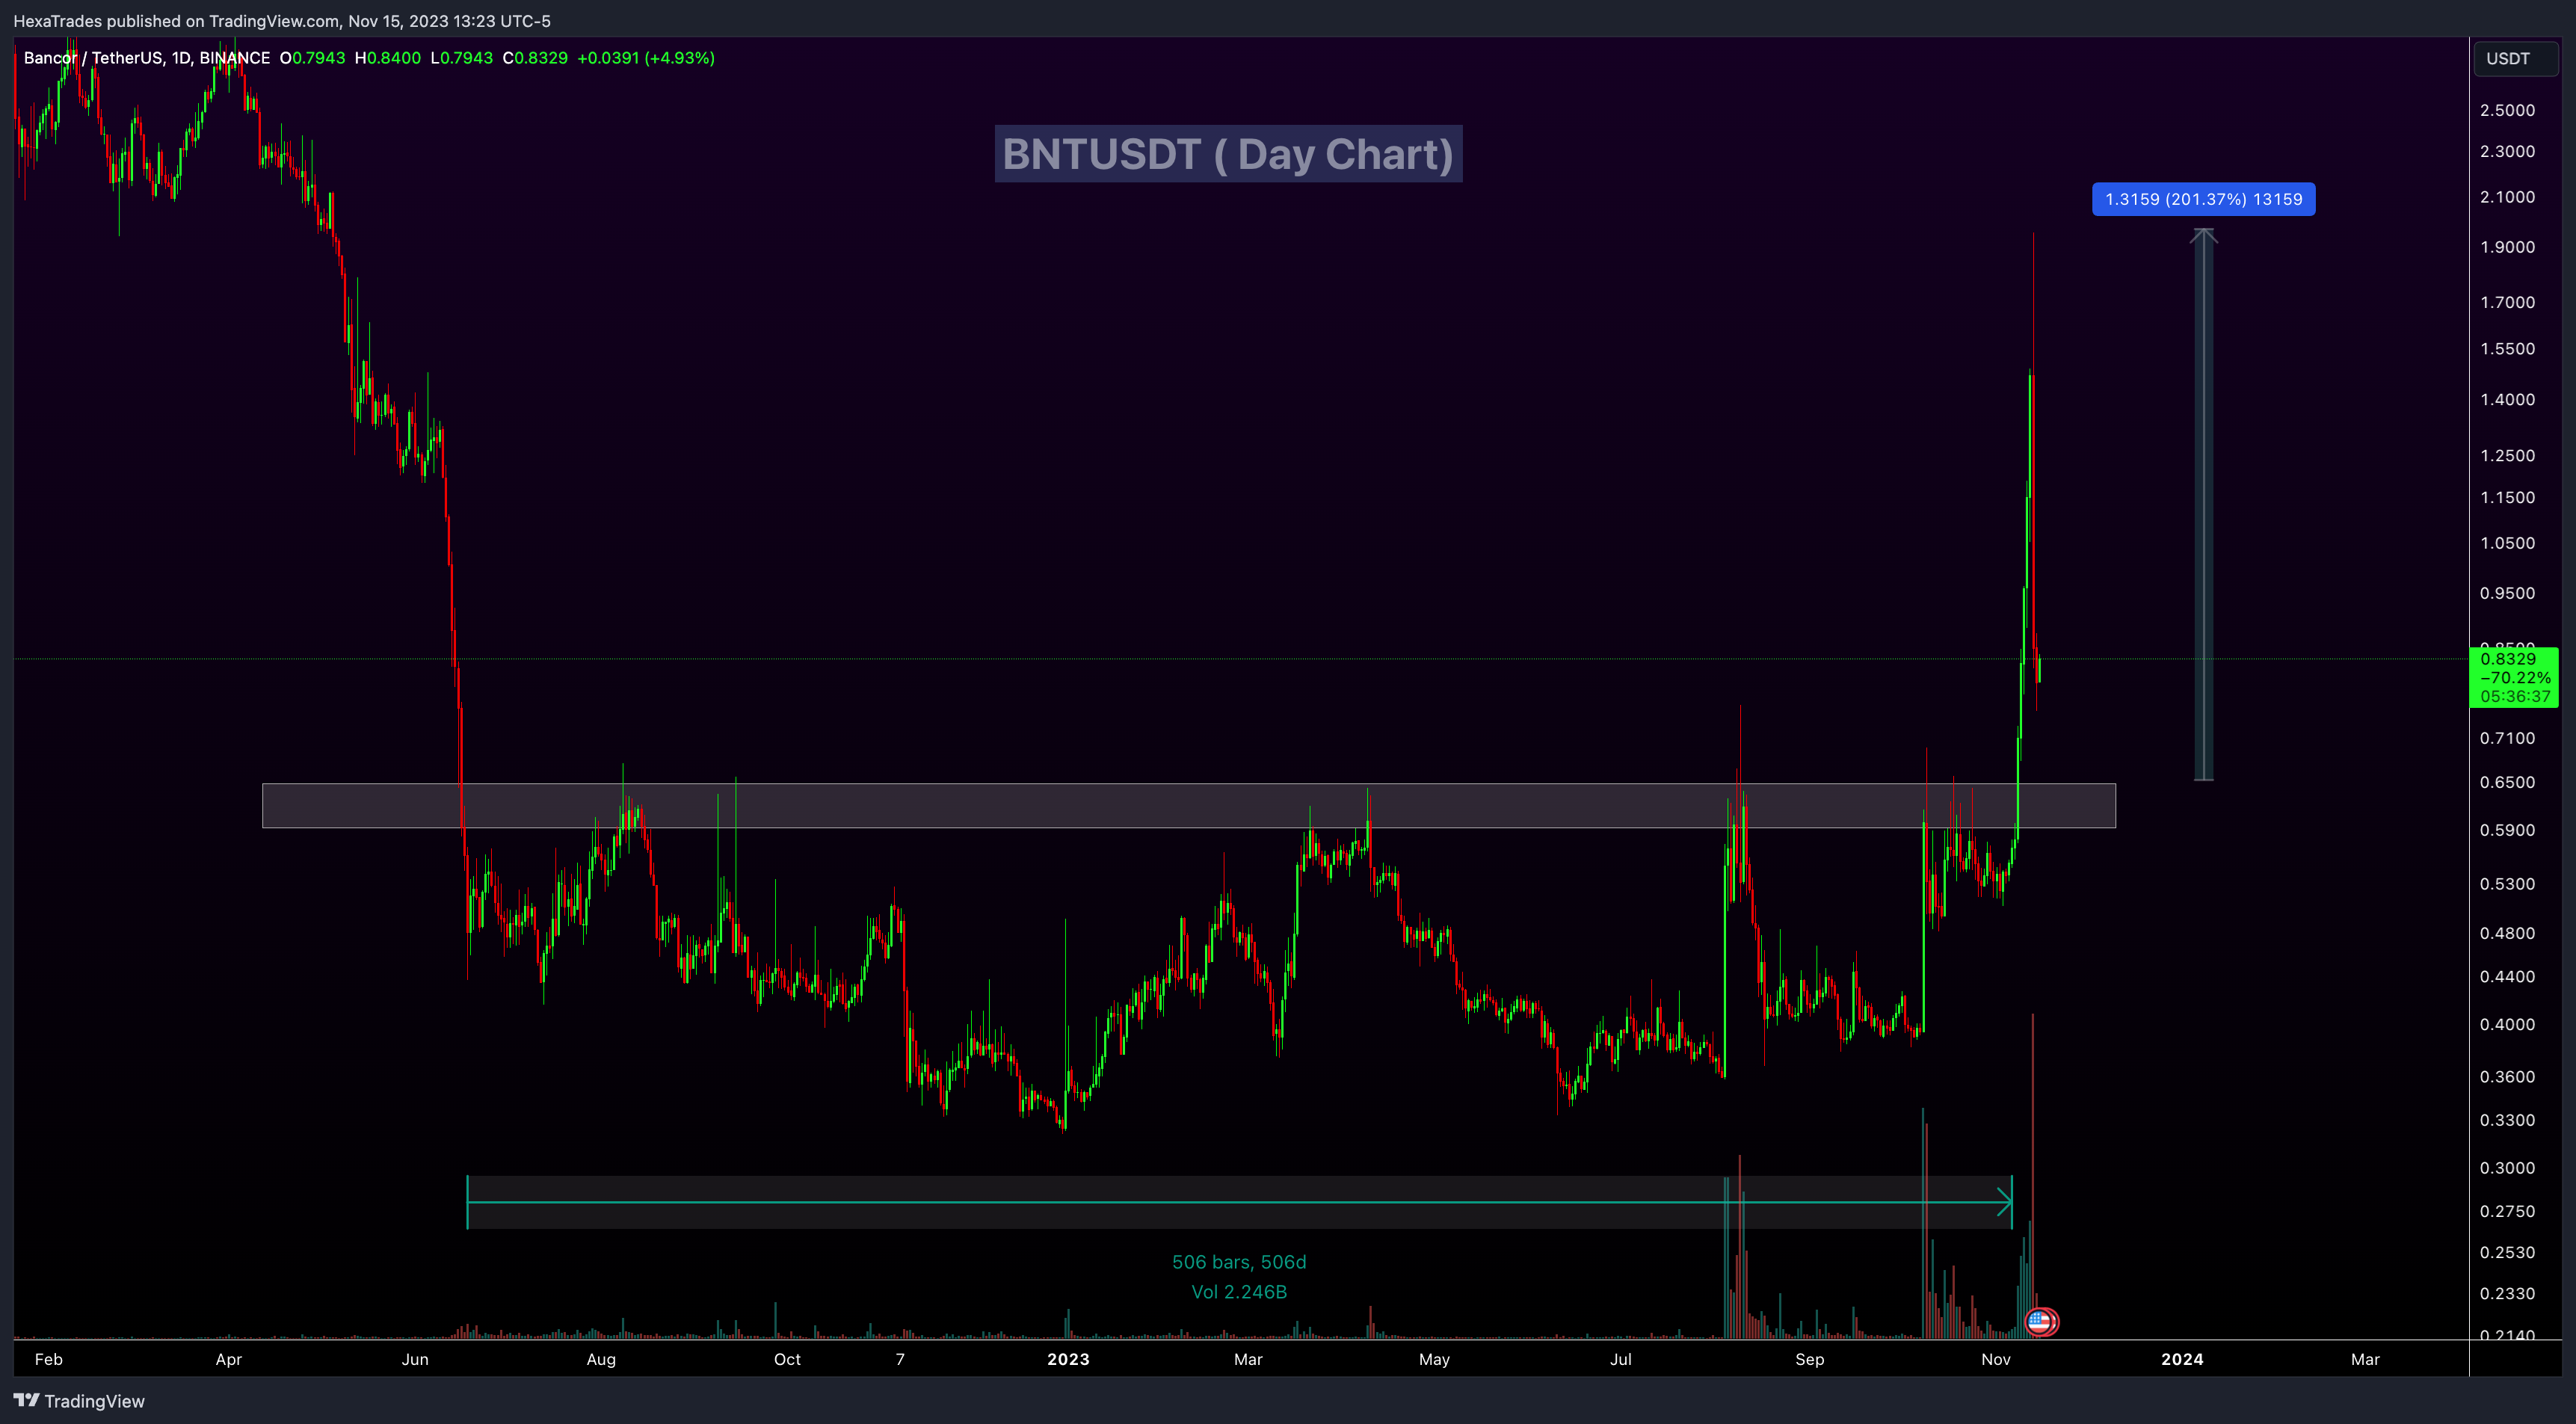Screen dimensions: 2576x1424
Task: Click the 0.4000 price axis label
Action: tap(2507, 1024)
